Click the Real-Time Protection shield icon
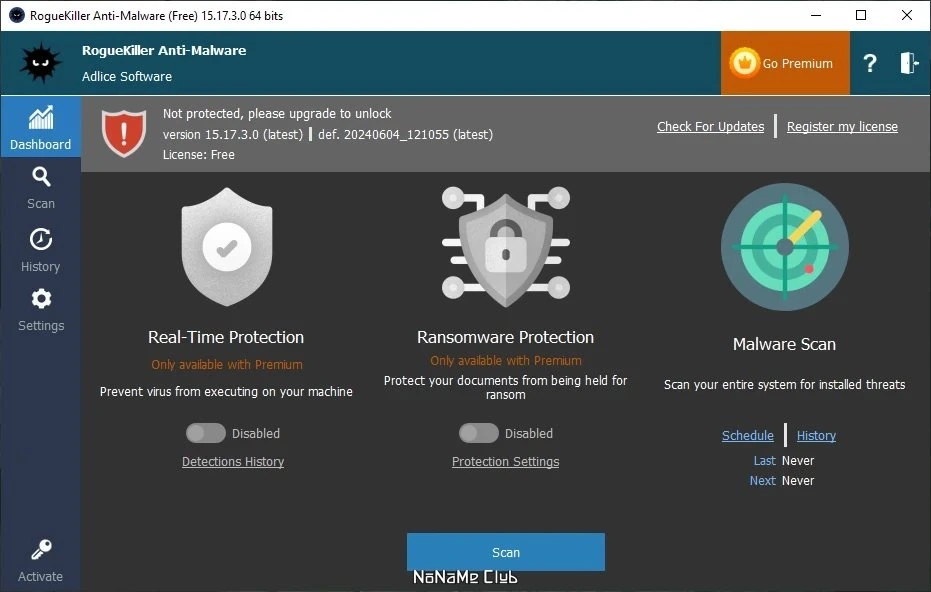The height and width of the screenshot is (592, 931). point(227,247)
